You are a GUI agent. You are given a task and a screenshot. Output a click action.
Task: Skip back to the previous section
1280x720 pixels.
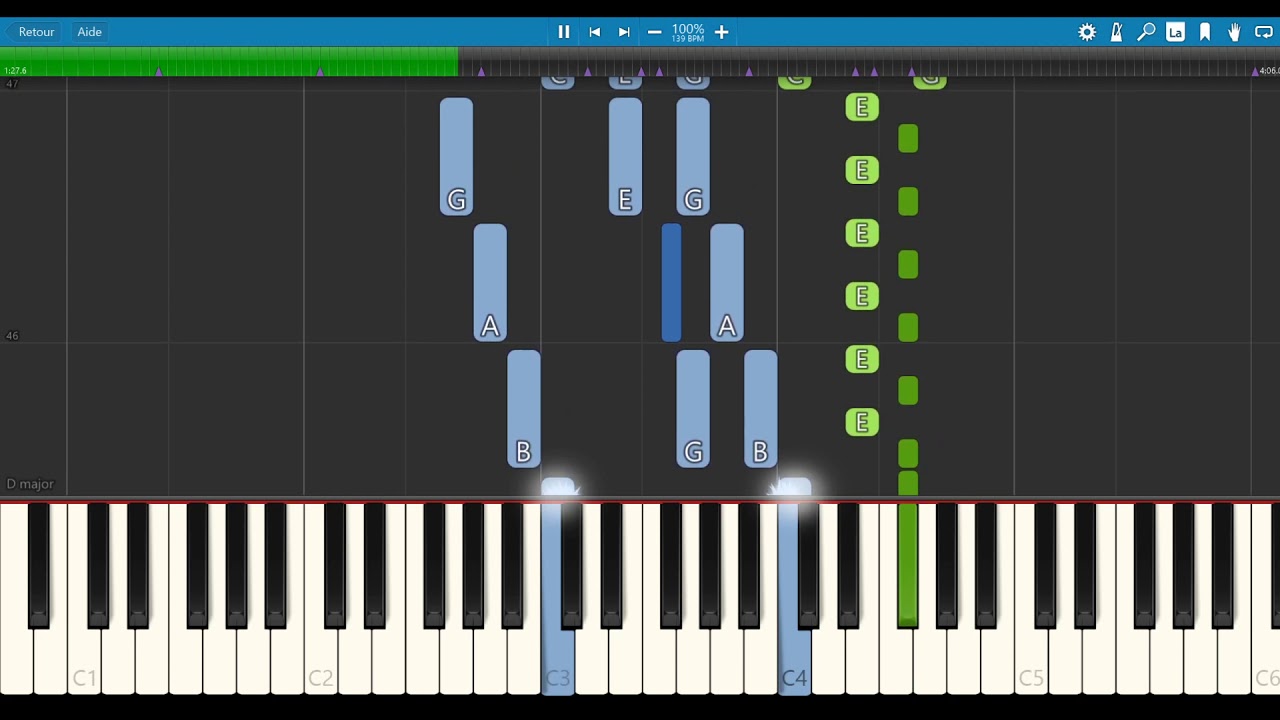click(x=595, y=32)
